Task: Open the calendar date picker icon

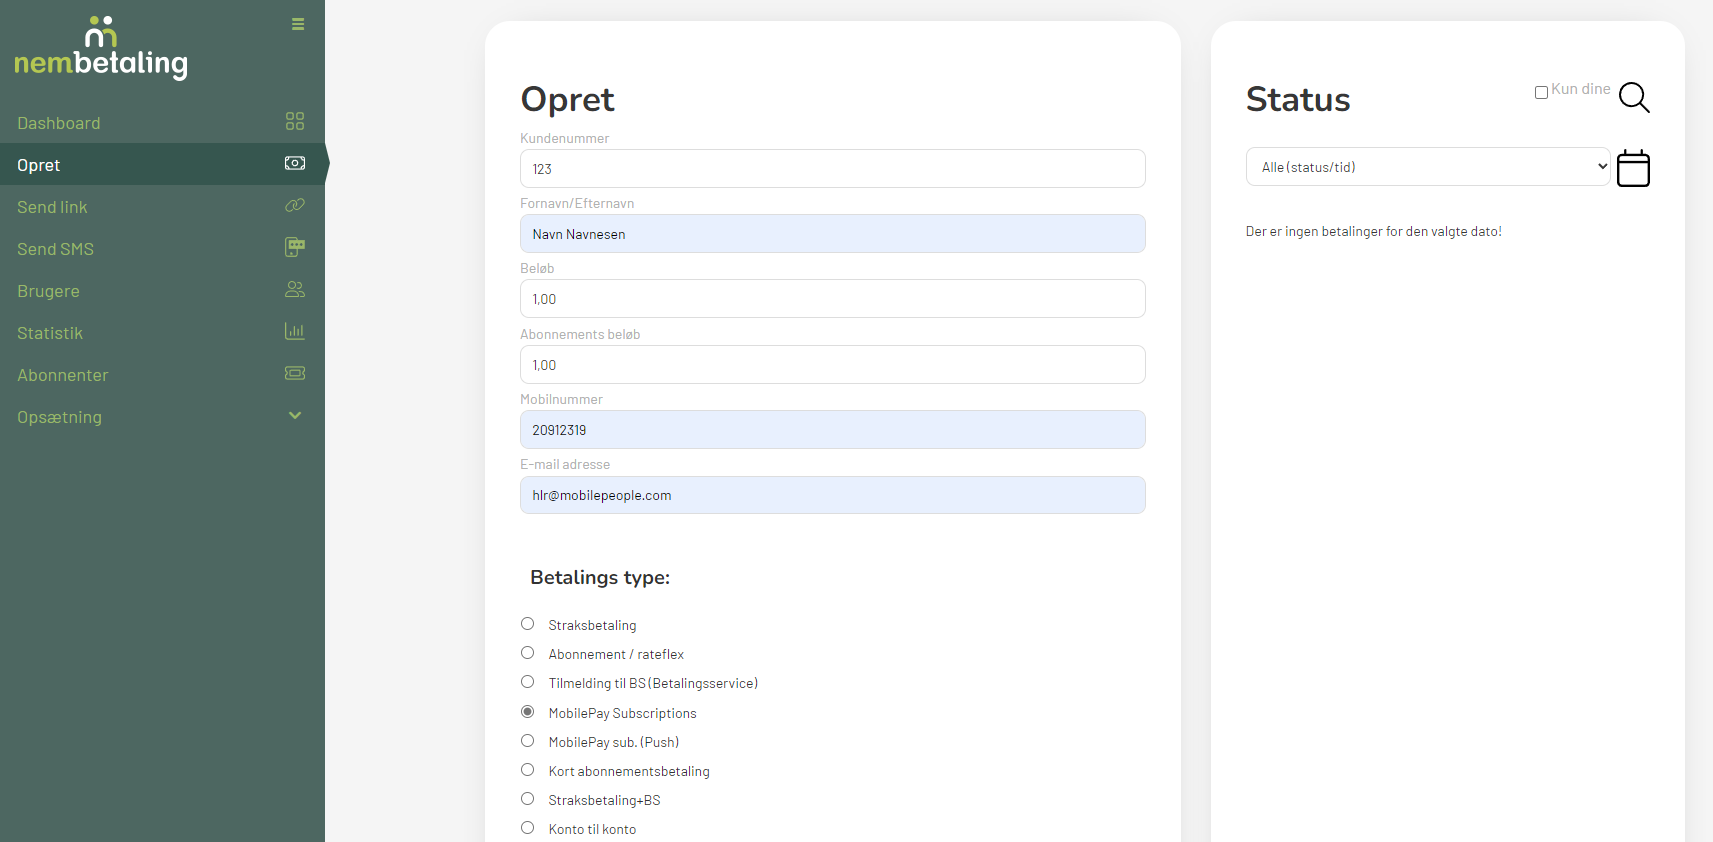Action: (1633, 168)
